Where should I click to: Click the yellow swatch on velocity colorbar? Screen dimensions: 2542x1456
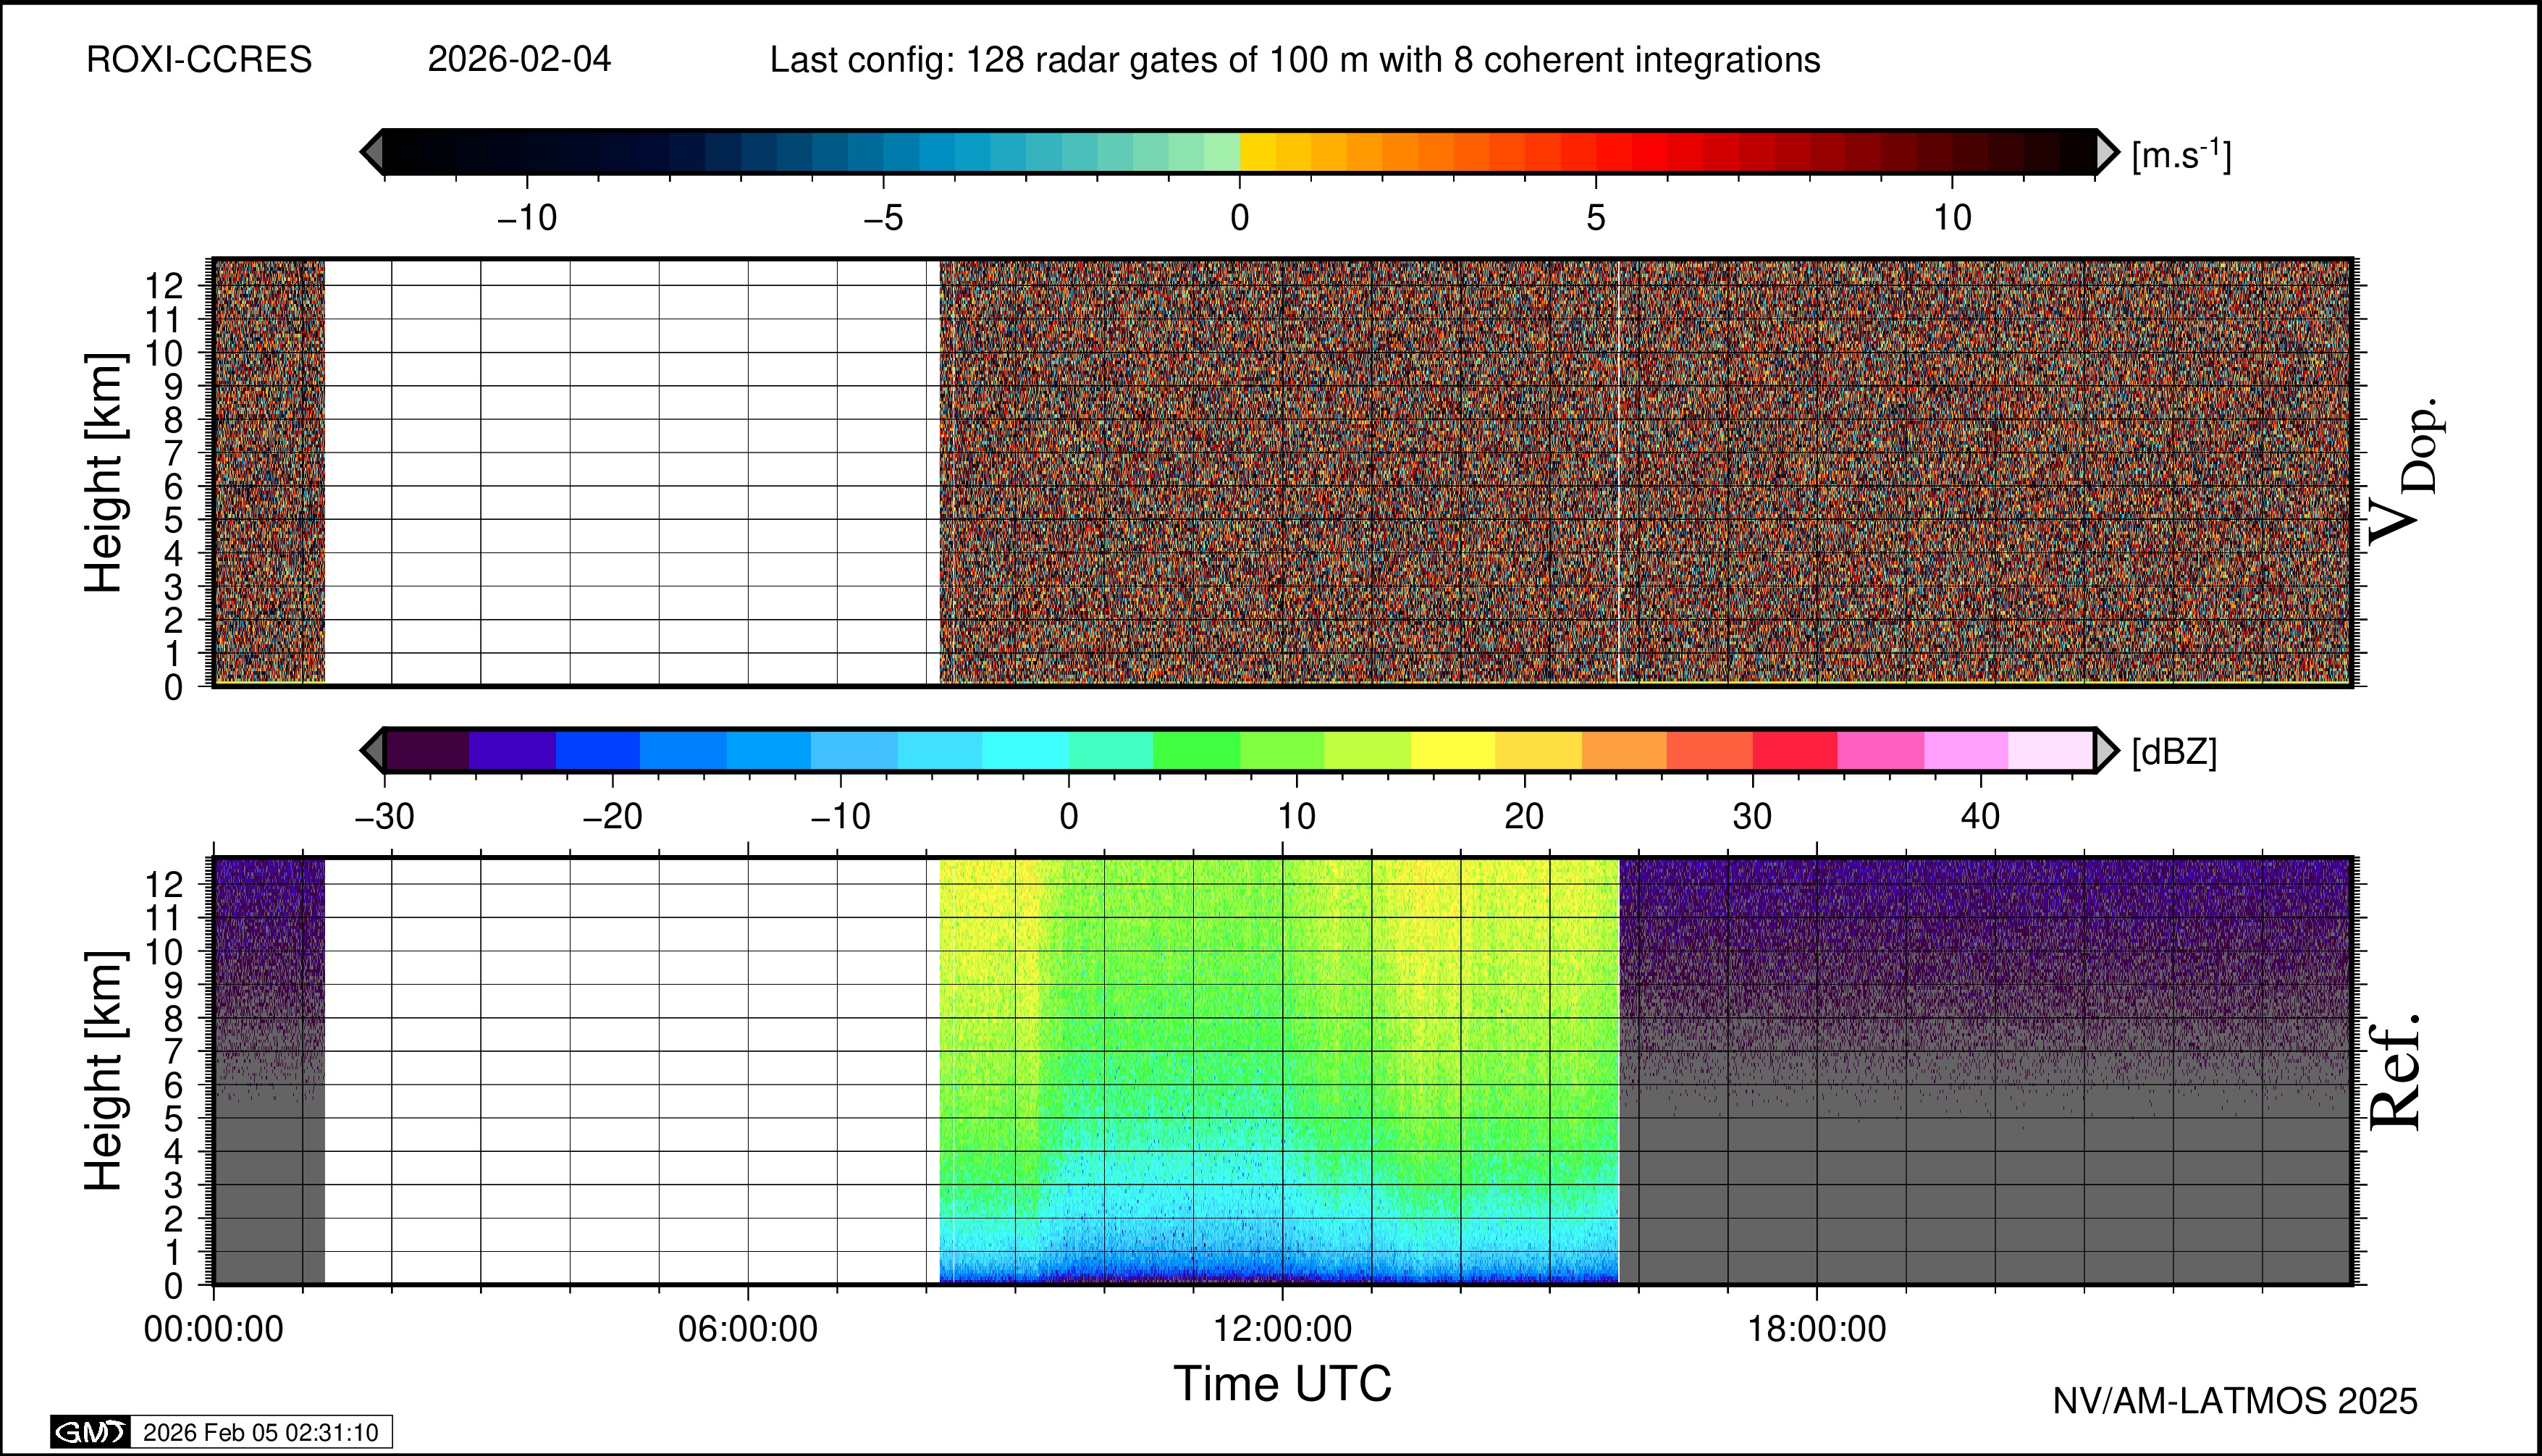point(1258,151)
